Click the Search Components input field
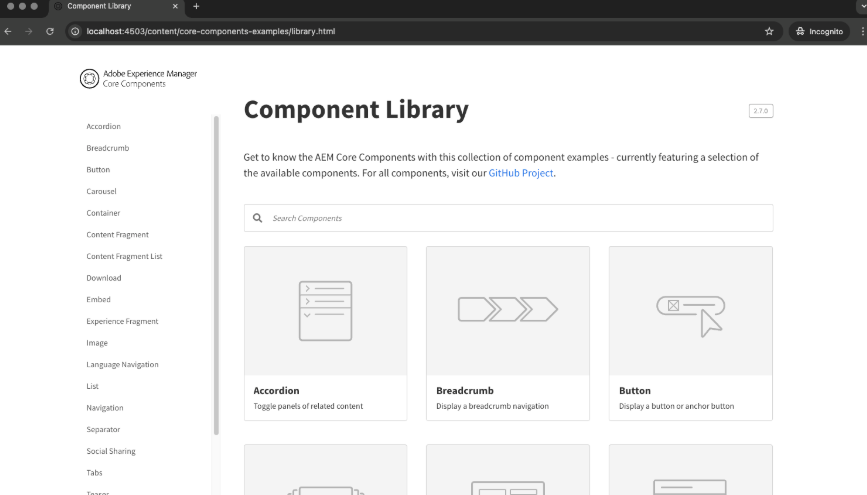Image resolution: width=867 pixels, height=495 pixels. pyautogui.click(x=508, y=218)
